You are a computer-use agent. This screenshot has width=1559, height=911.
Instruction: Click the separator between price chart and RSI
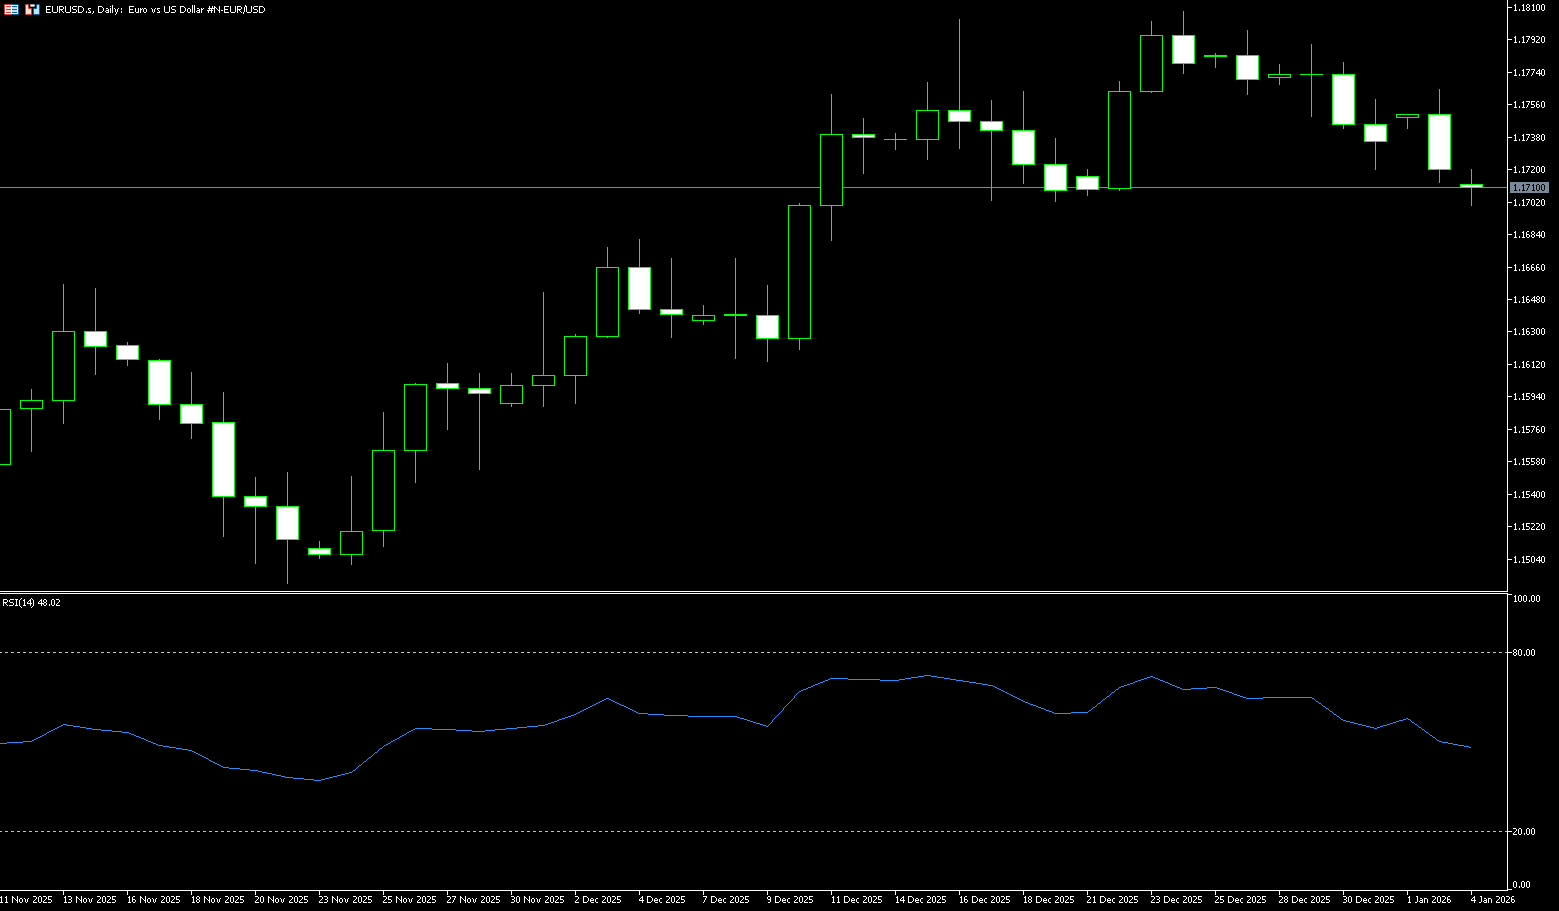coord(750,593)
